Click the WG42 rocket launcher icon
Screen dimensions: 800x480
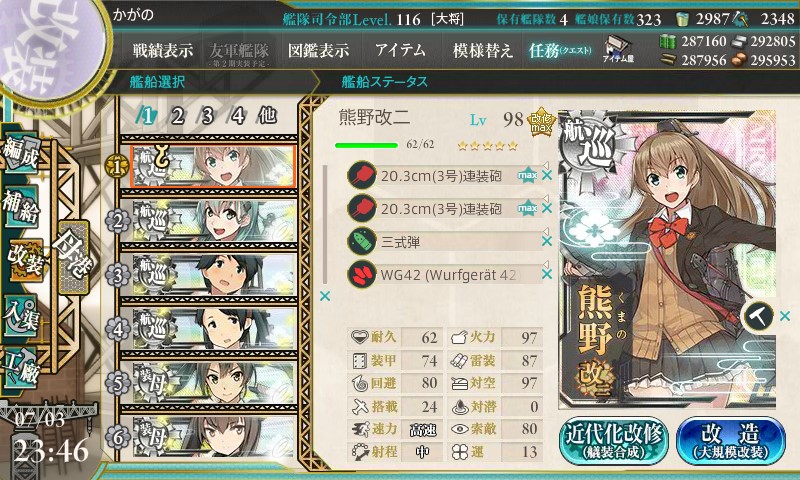click(x=362, y=274)
